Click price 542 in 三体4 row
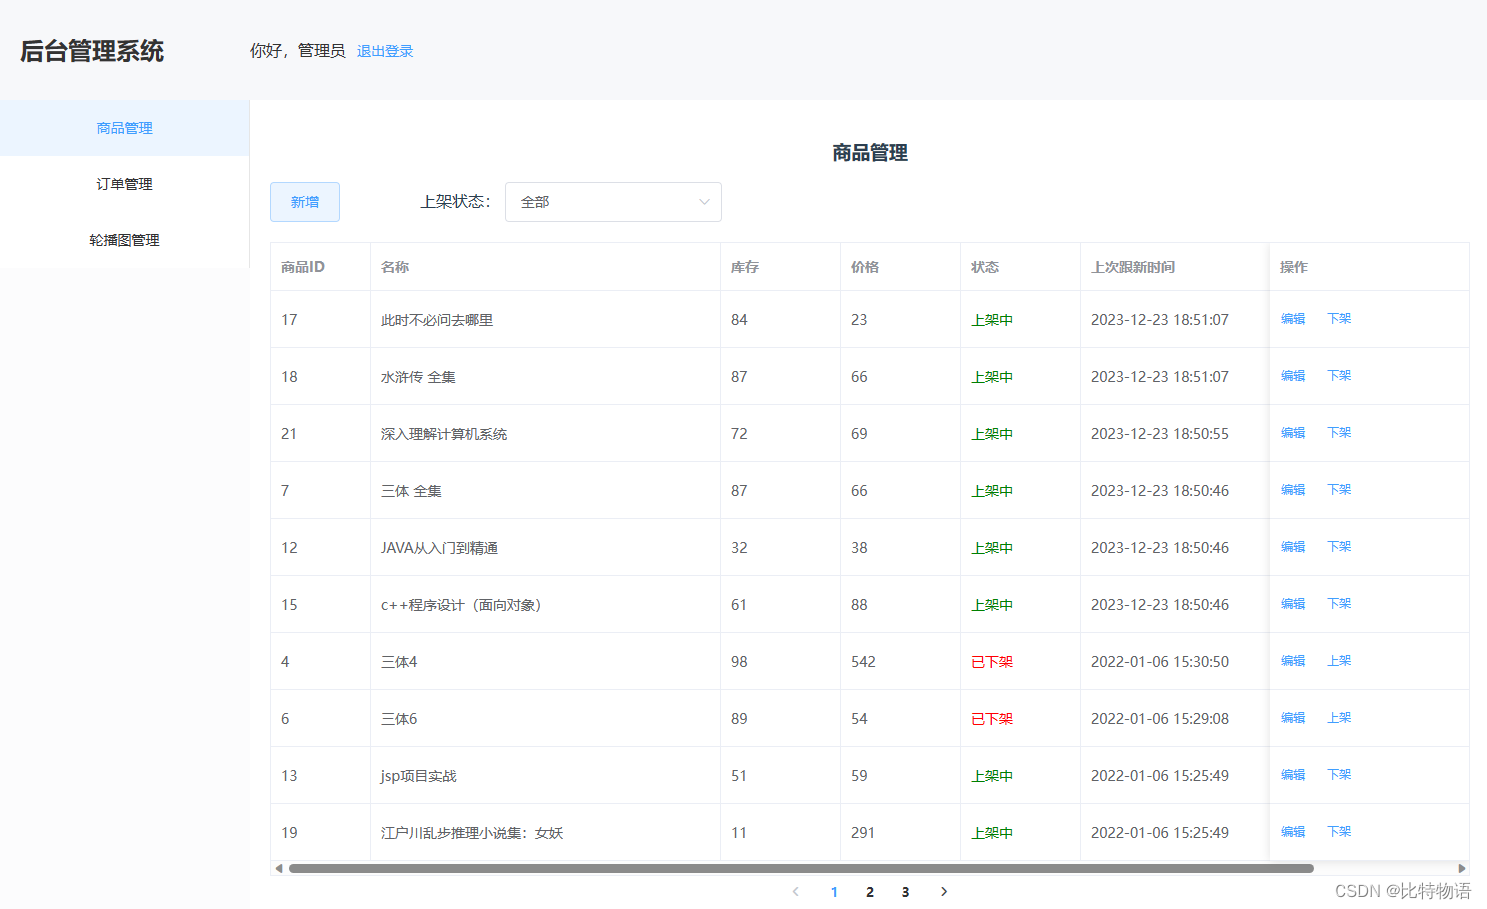The width and height of the screenshot is (1487, 909). tap(863, 662)
